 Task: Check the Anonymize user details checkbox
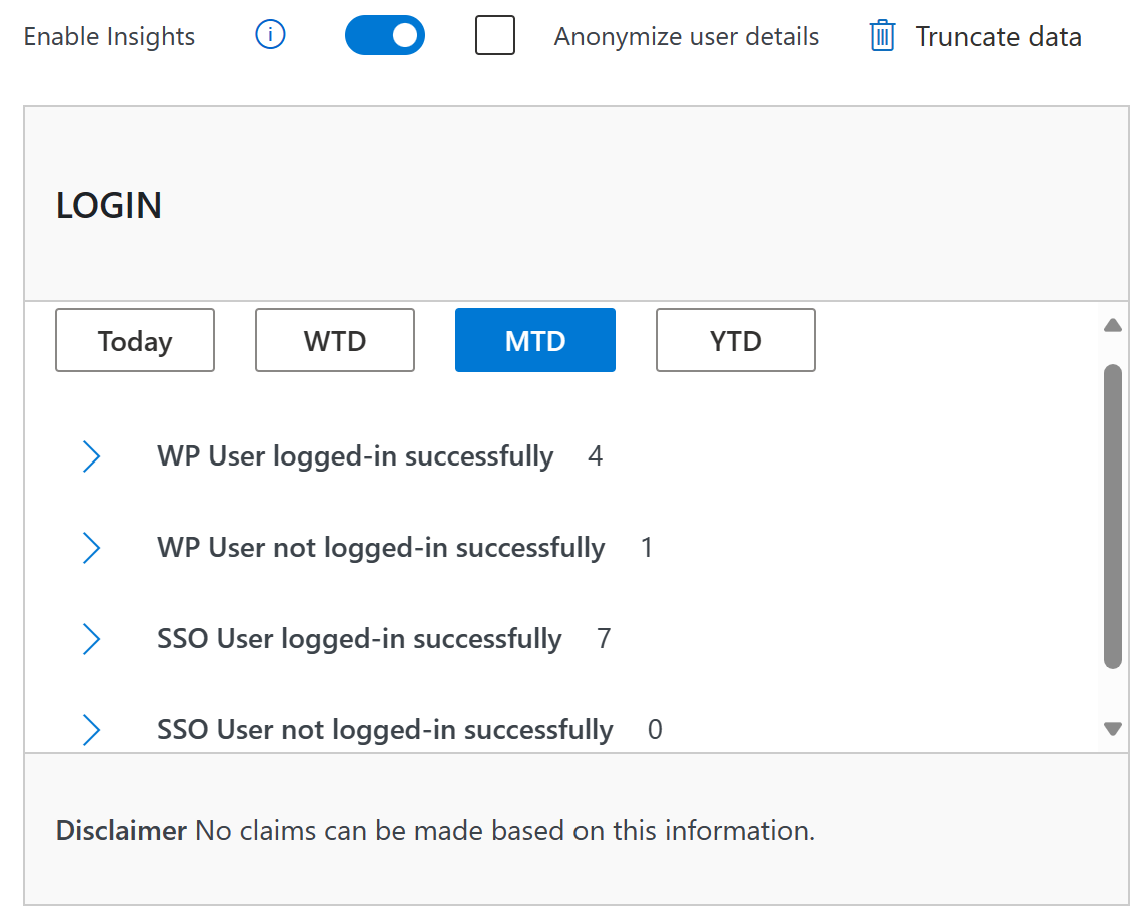click(x=495, y=35)
